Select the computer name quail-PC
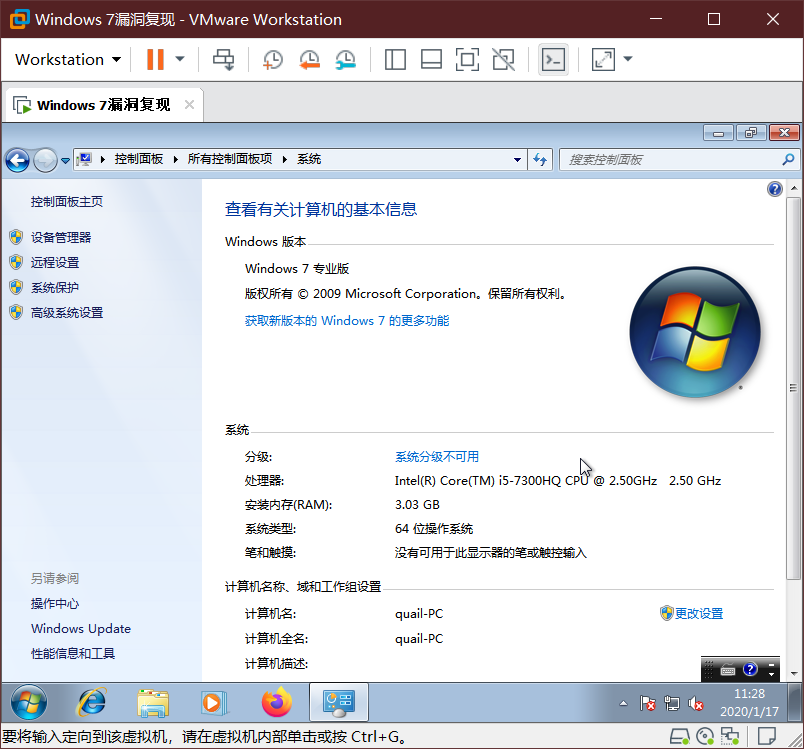Viewport: 804px width, 749px height. click(x=418, y=614)
